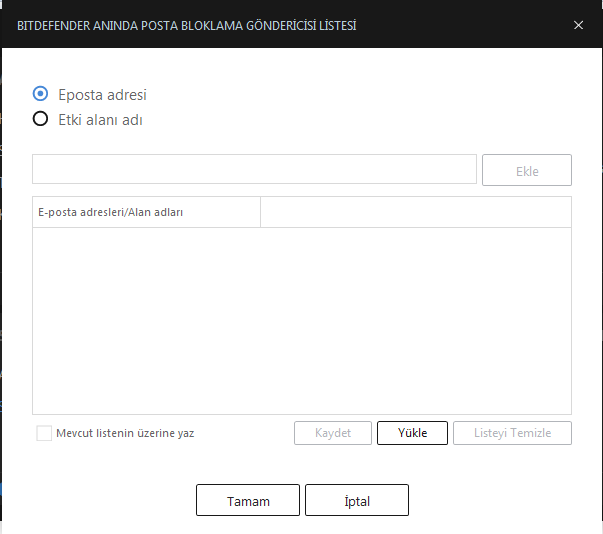Viewport: 603px width, 534px height.
Task: Enable the Mevcut listenin üzerine yaz checkbox
Action: click(x=44, y=433)
